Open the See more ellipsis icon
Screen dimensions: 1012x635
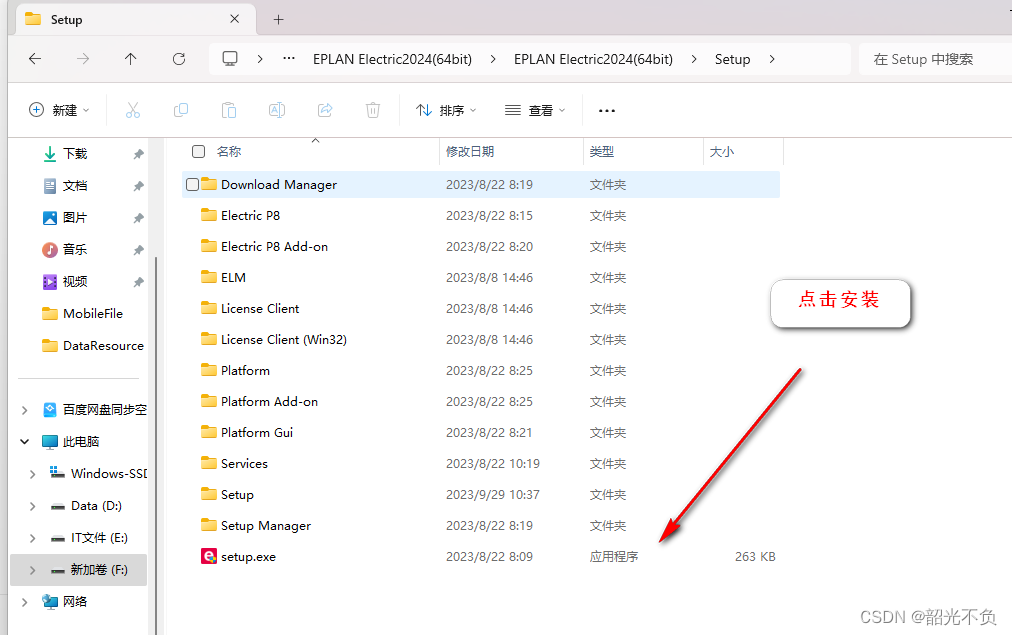(606, 110)
